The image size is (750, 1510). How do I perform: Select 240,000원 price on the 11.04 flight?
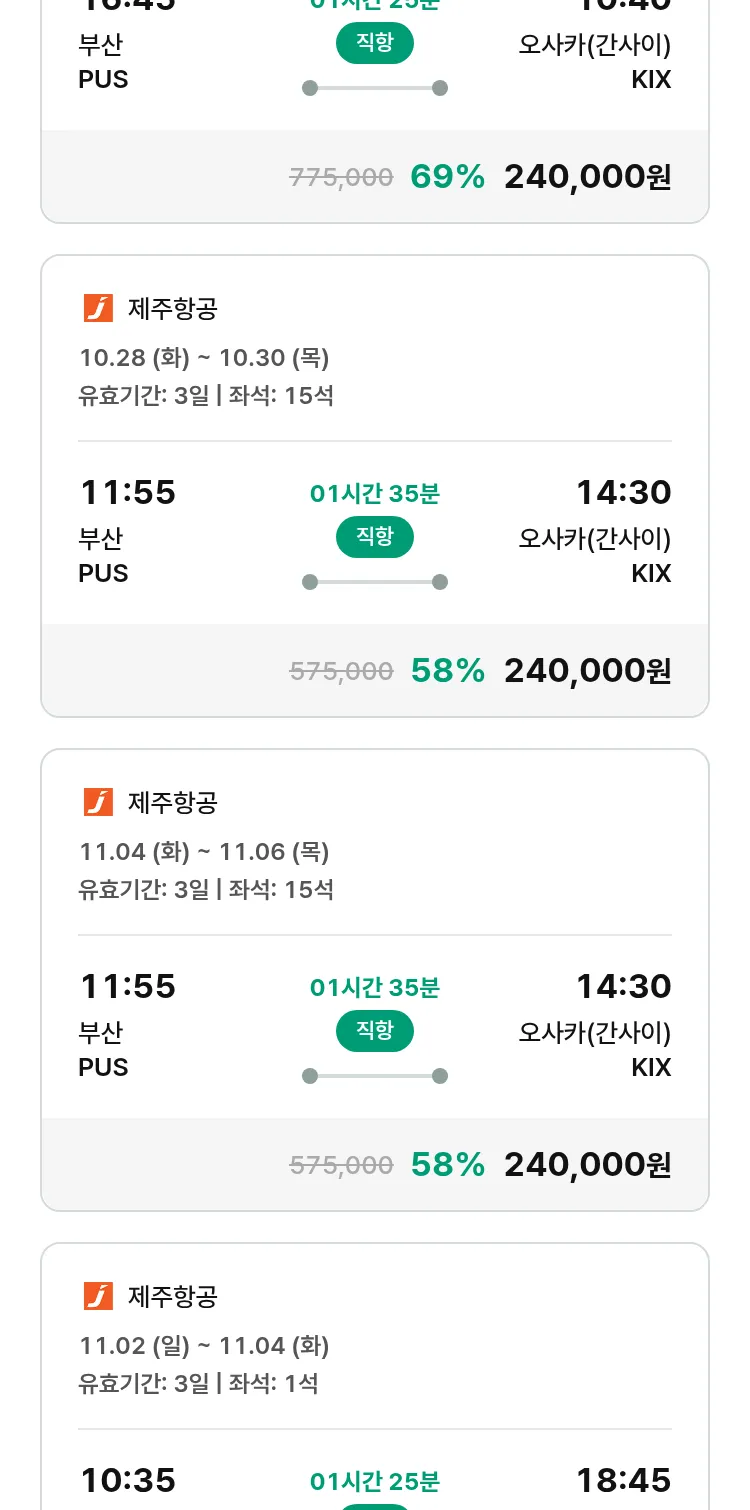pos(587,1165)
